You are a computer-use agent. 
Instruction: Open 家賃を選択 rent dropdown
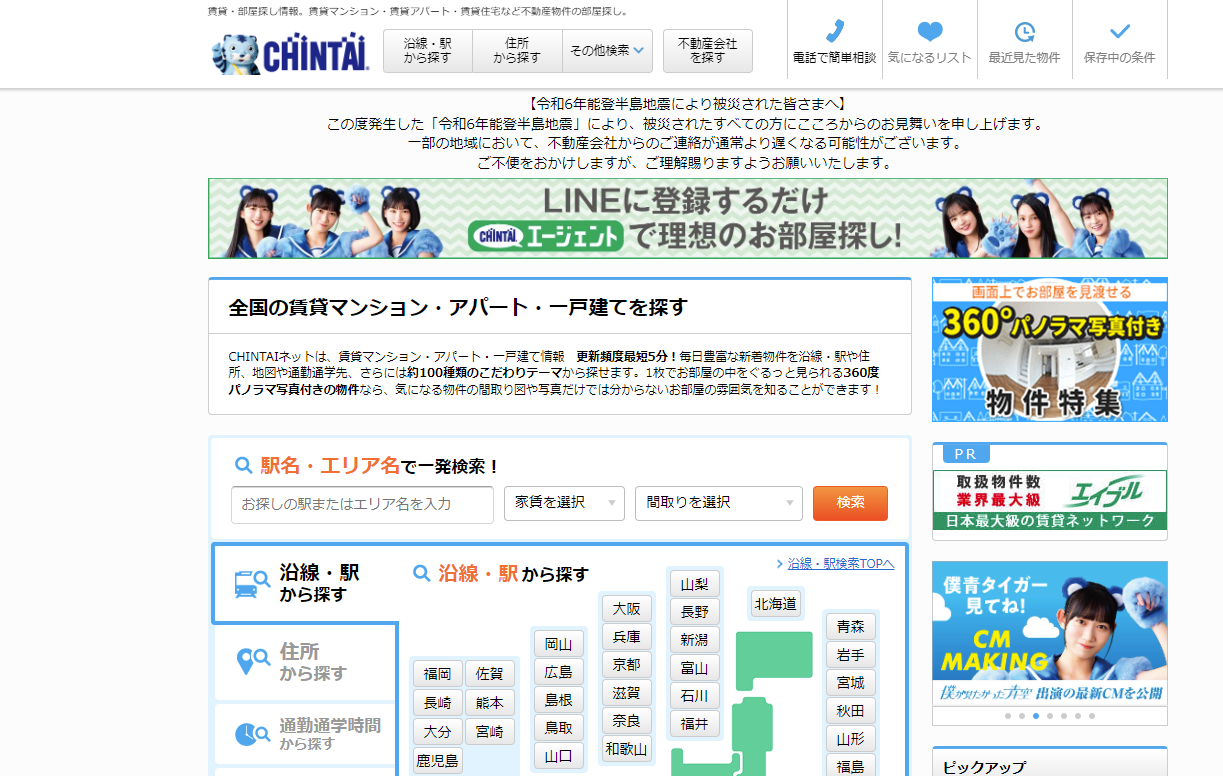tap(564, 503)
